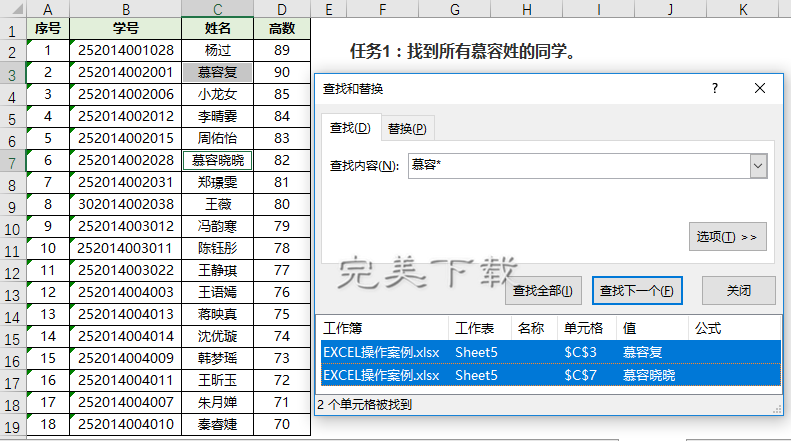Select the cell containing 朱月婵
Screen dimensions: 791x441
point(217,403)
